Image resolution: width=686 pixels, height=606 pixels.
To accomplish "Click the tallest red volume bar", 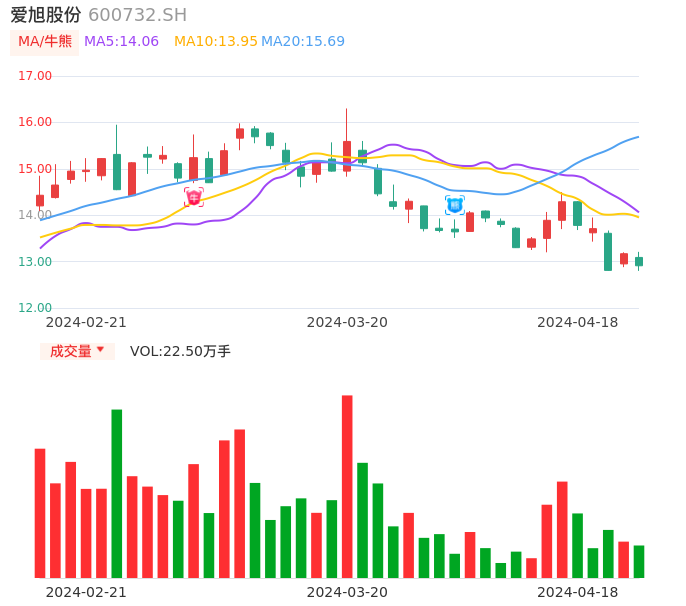I will click(347, 486).
